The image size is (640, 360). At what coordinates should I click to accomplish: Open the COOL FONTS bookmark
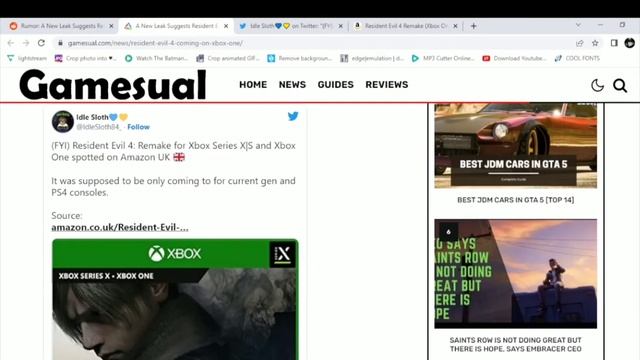(x=577, y=58)
